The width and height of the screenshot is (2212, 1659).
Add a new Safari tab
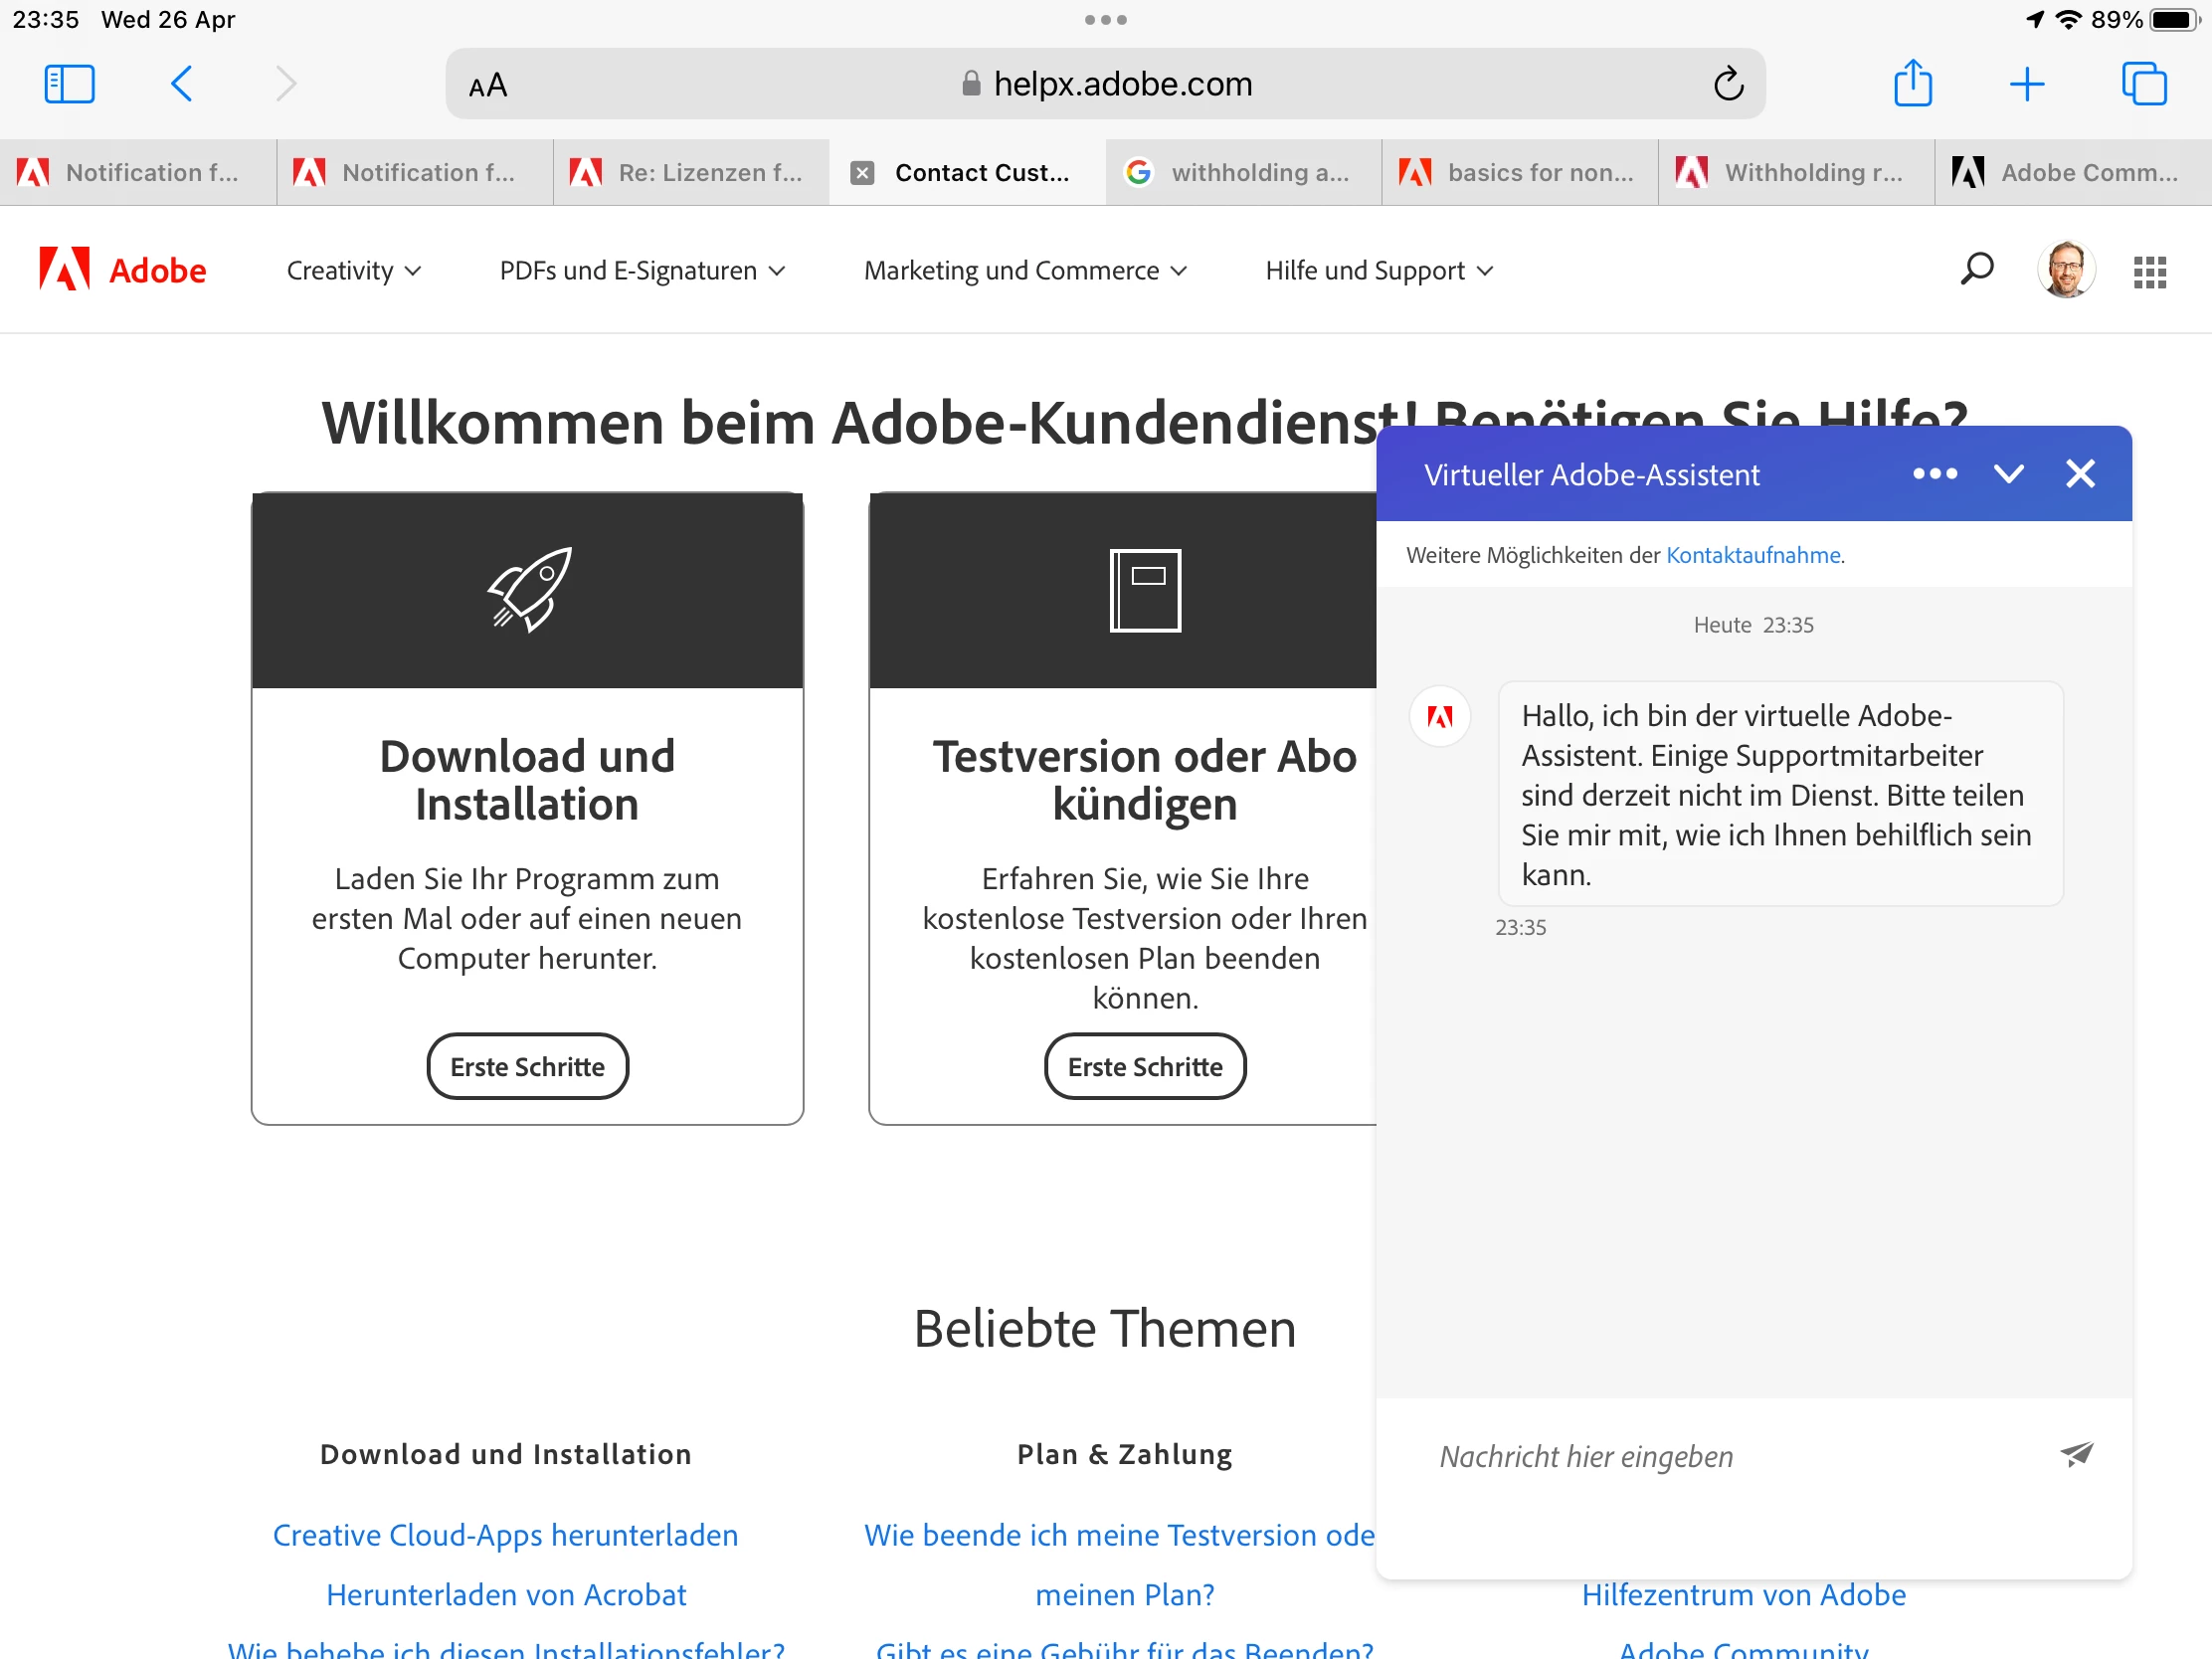point(2026,84)
